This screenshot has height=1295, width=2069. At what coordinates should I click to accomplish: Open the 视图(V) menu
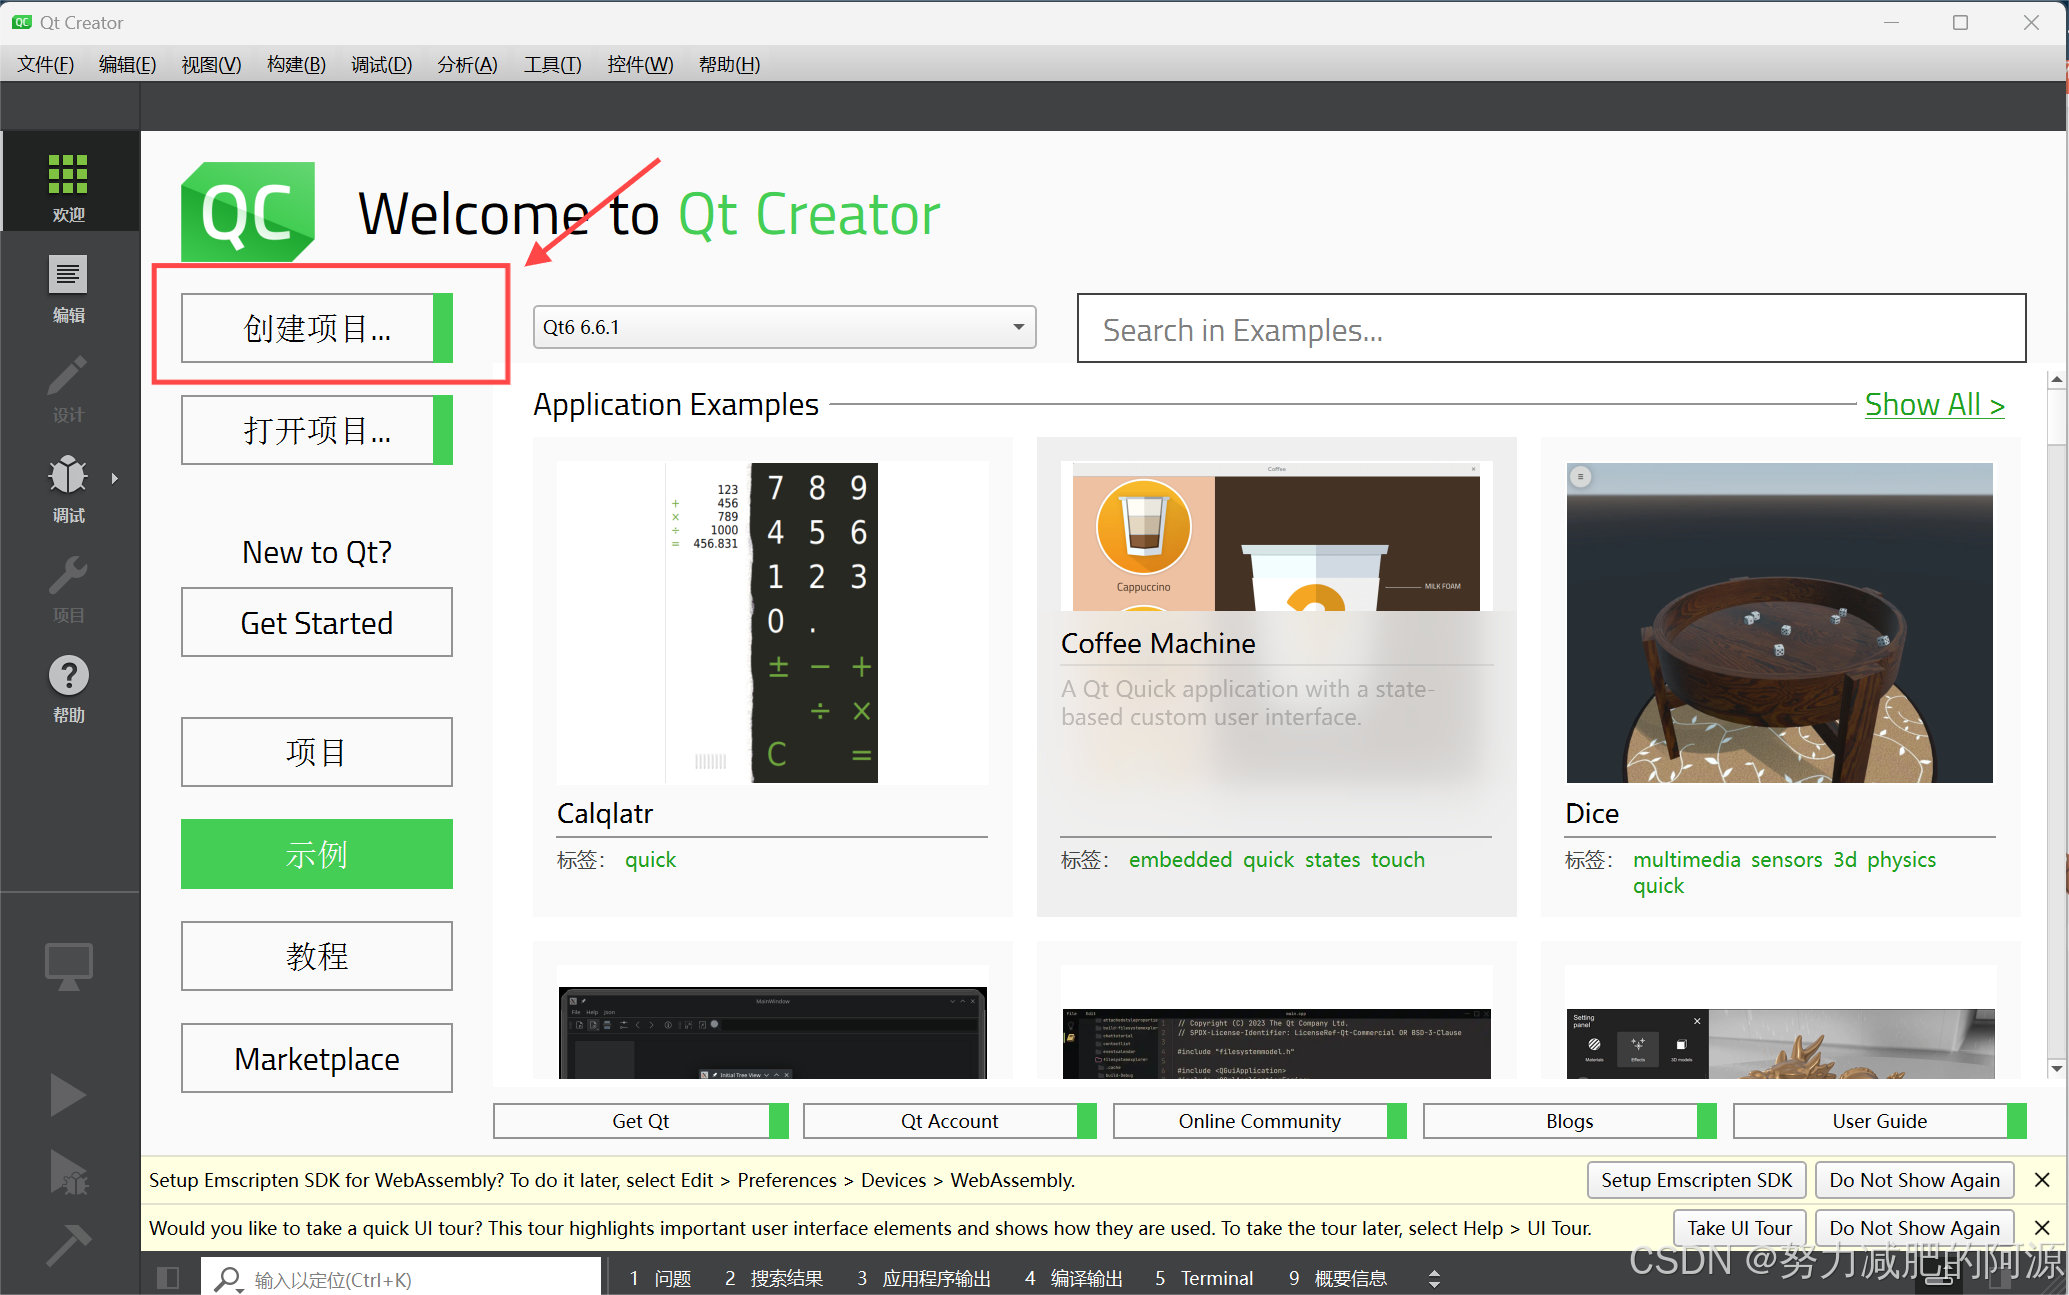pos(211,64)
